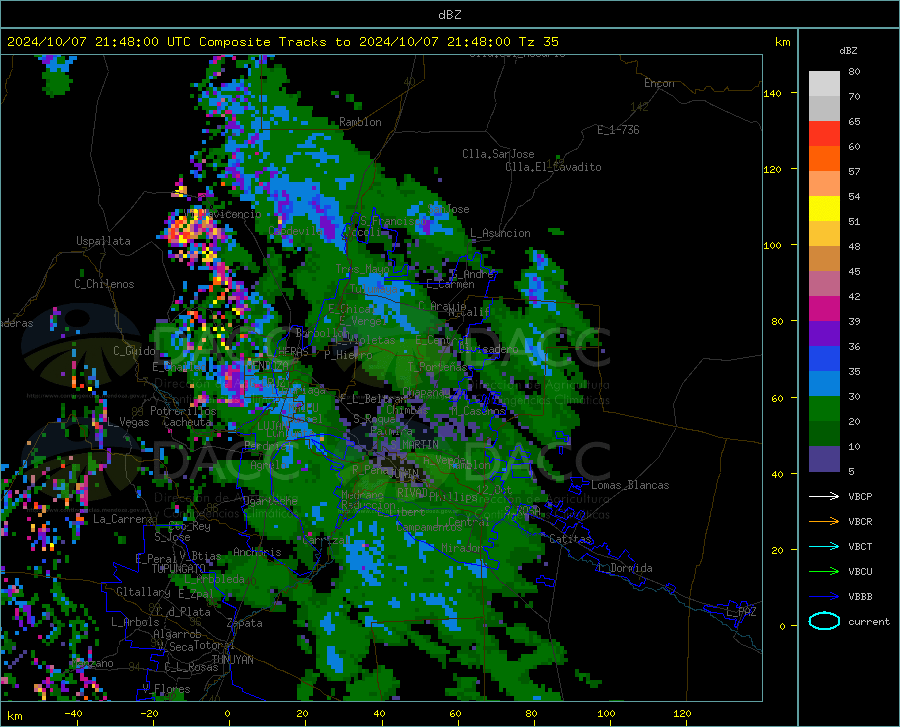Click the dBZ title at top
Screen dimensions: 900x727
tap(449, 15)
